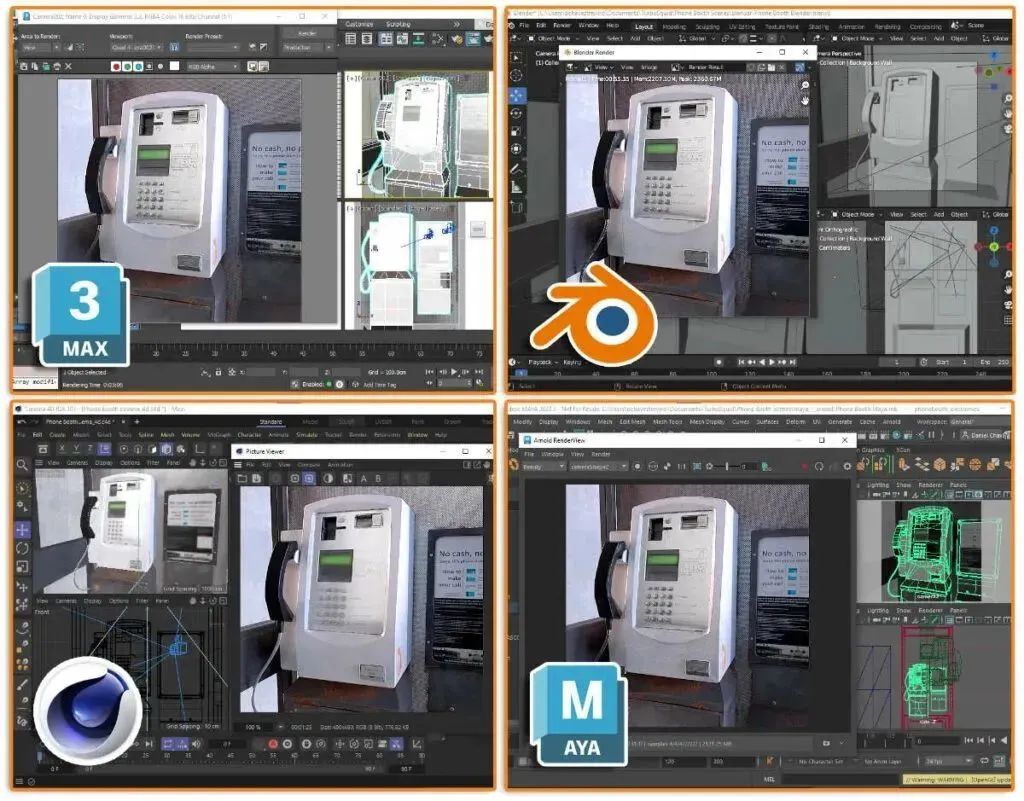Screen dimensions: 1024x801
Task: Select the Move tool in Cinema 4D left toolbar
Action: click(22, 529)
